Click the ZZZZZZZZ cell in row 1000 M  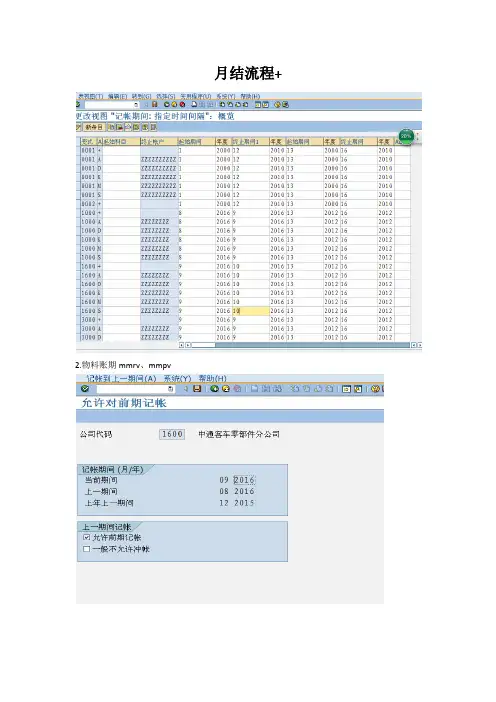click(159, 248)
